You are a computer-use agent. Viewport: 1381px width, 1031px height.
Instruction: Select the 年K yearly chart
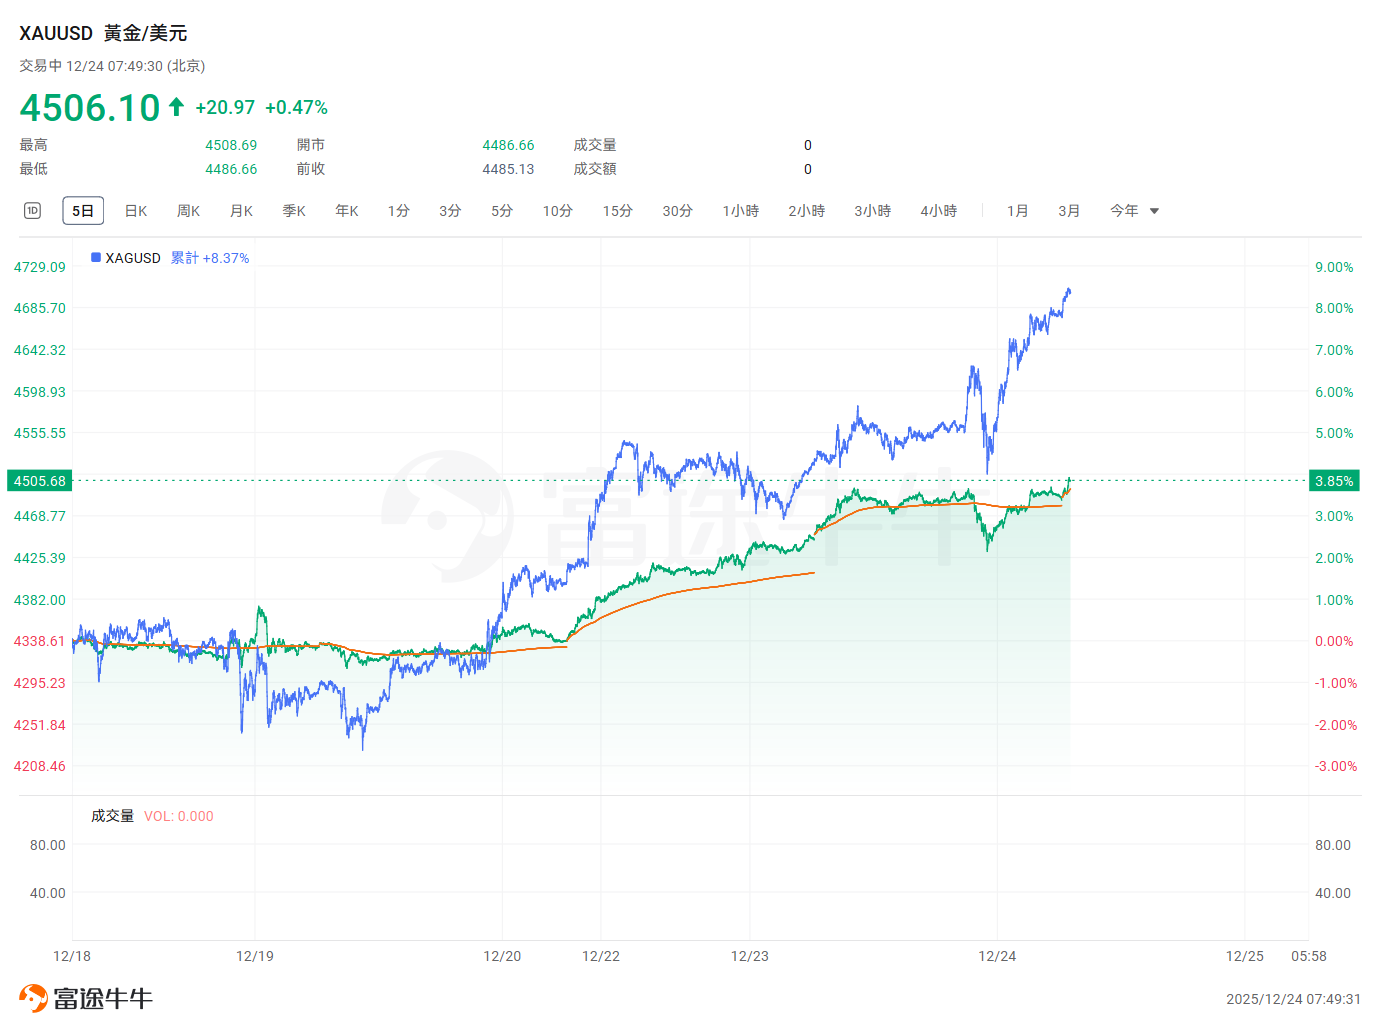point(346,211)
